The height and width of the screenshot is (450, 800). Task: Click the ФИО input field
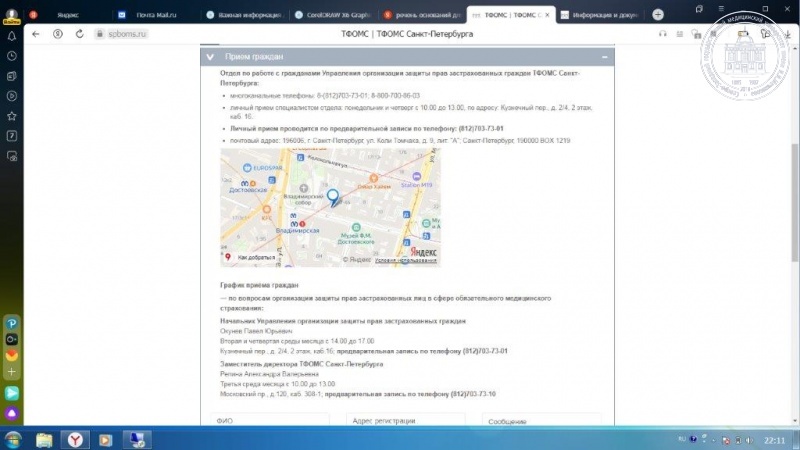[270, 421]
